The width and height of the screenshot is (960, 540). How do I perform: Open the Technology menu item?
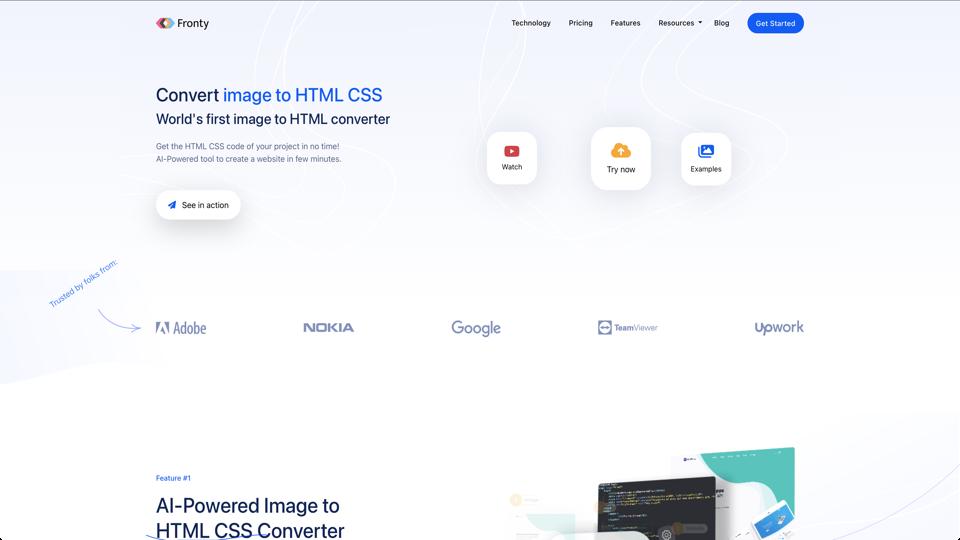[531, 23]
